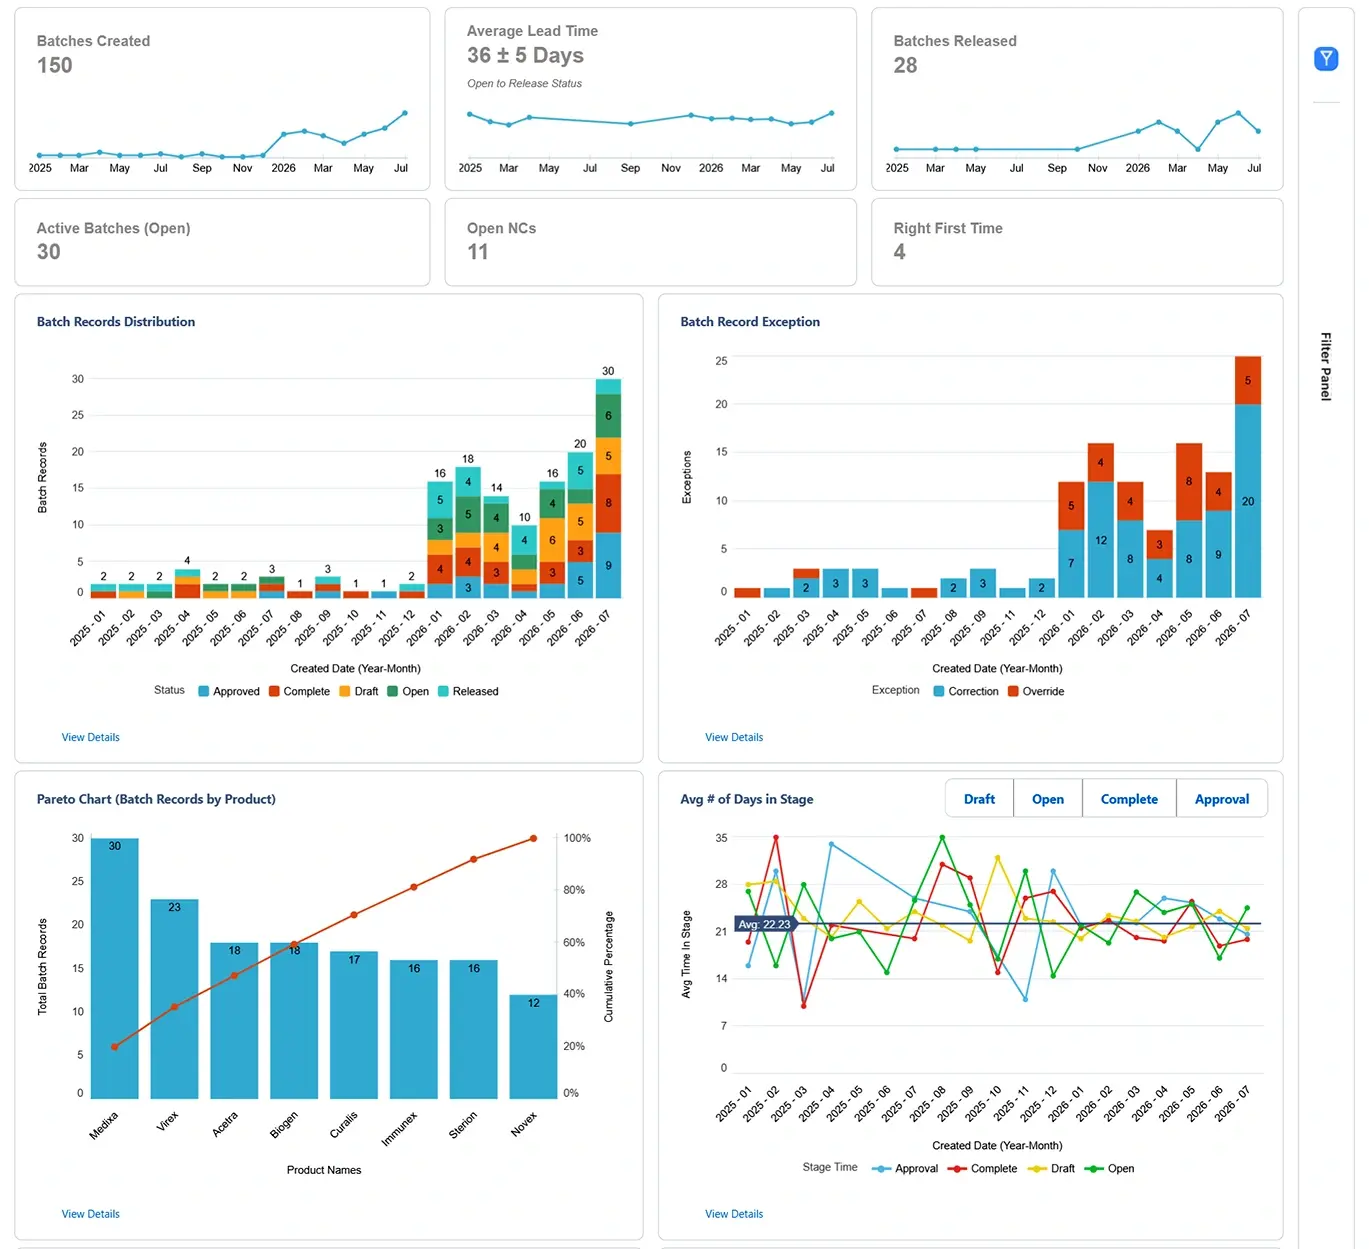Click the Batches Released value 28

905,65
